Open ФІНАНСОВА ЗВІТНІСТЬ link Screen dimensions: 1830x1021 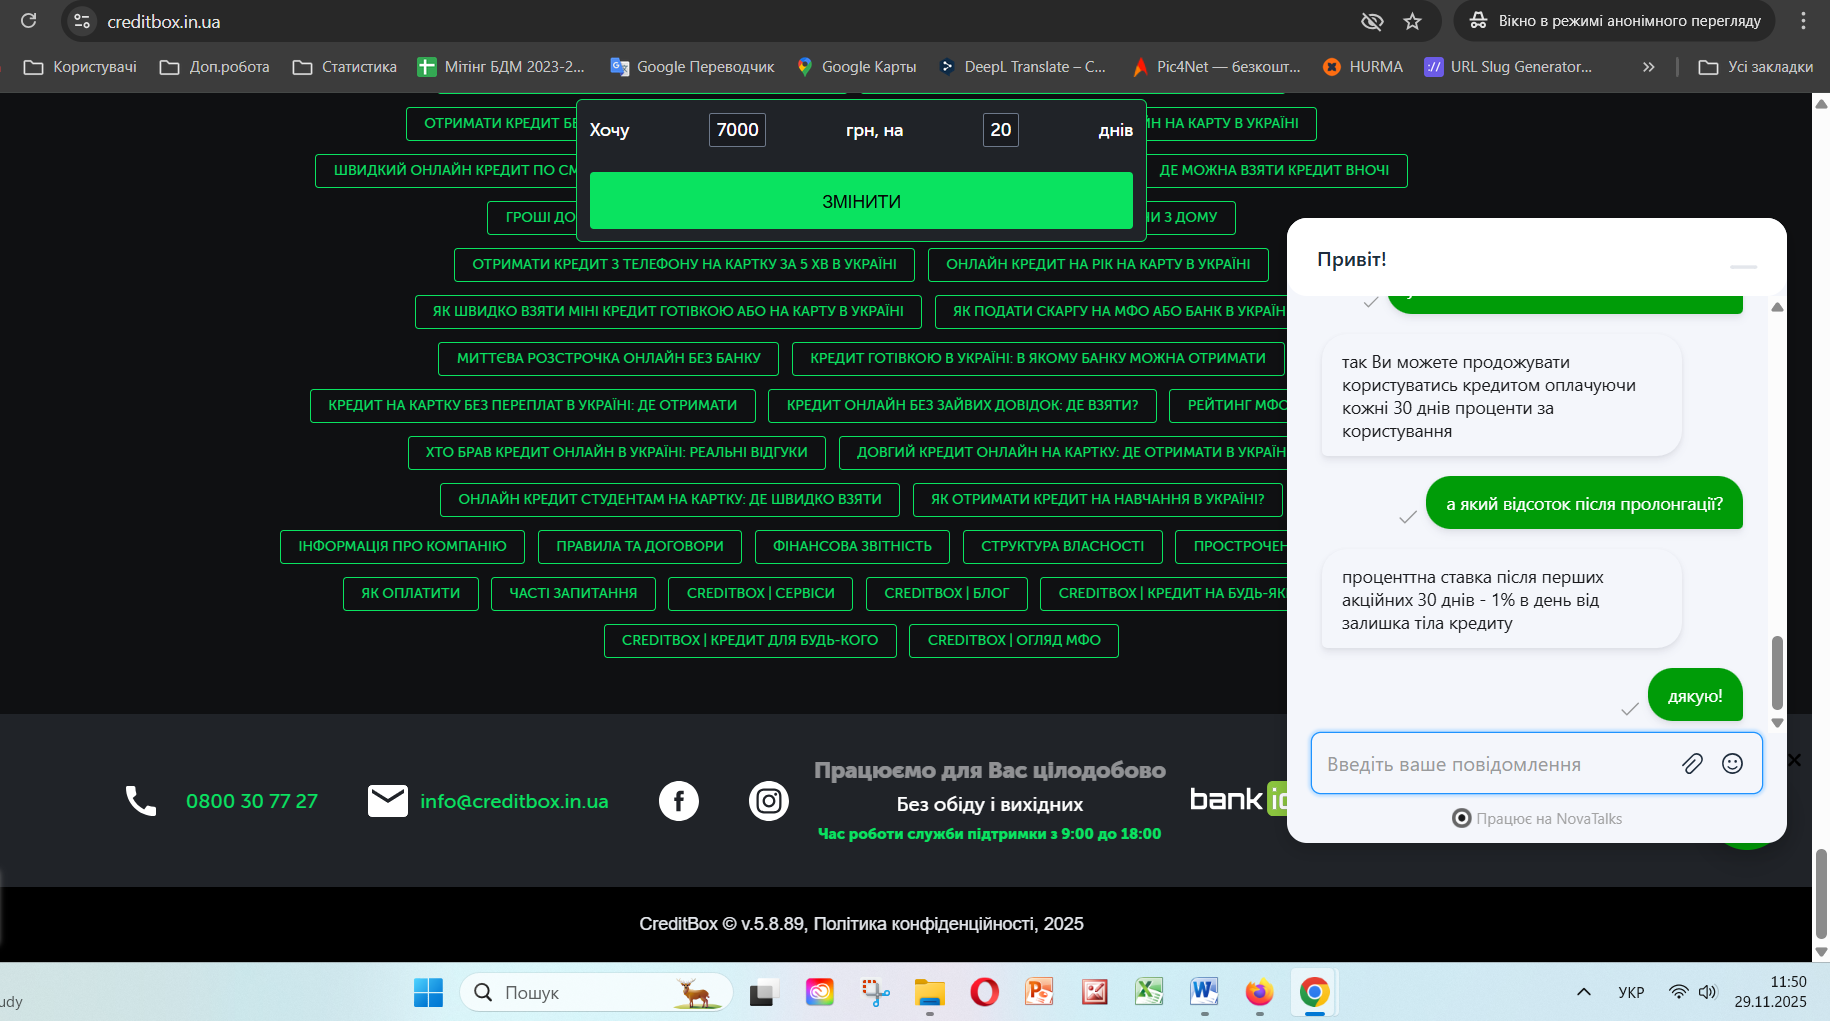click(x=852, y=546)
